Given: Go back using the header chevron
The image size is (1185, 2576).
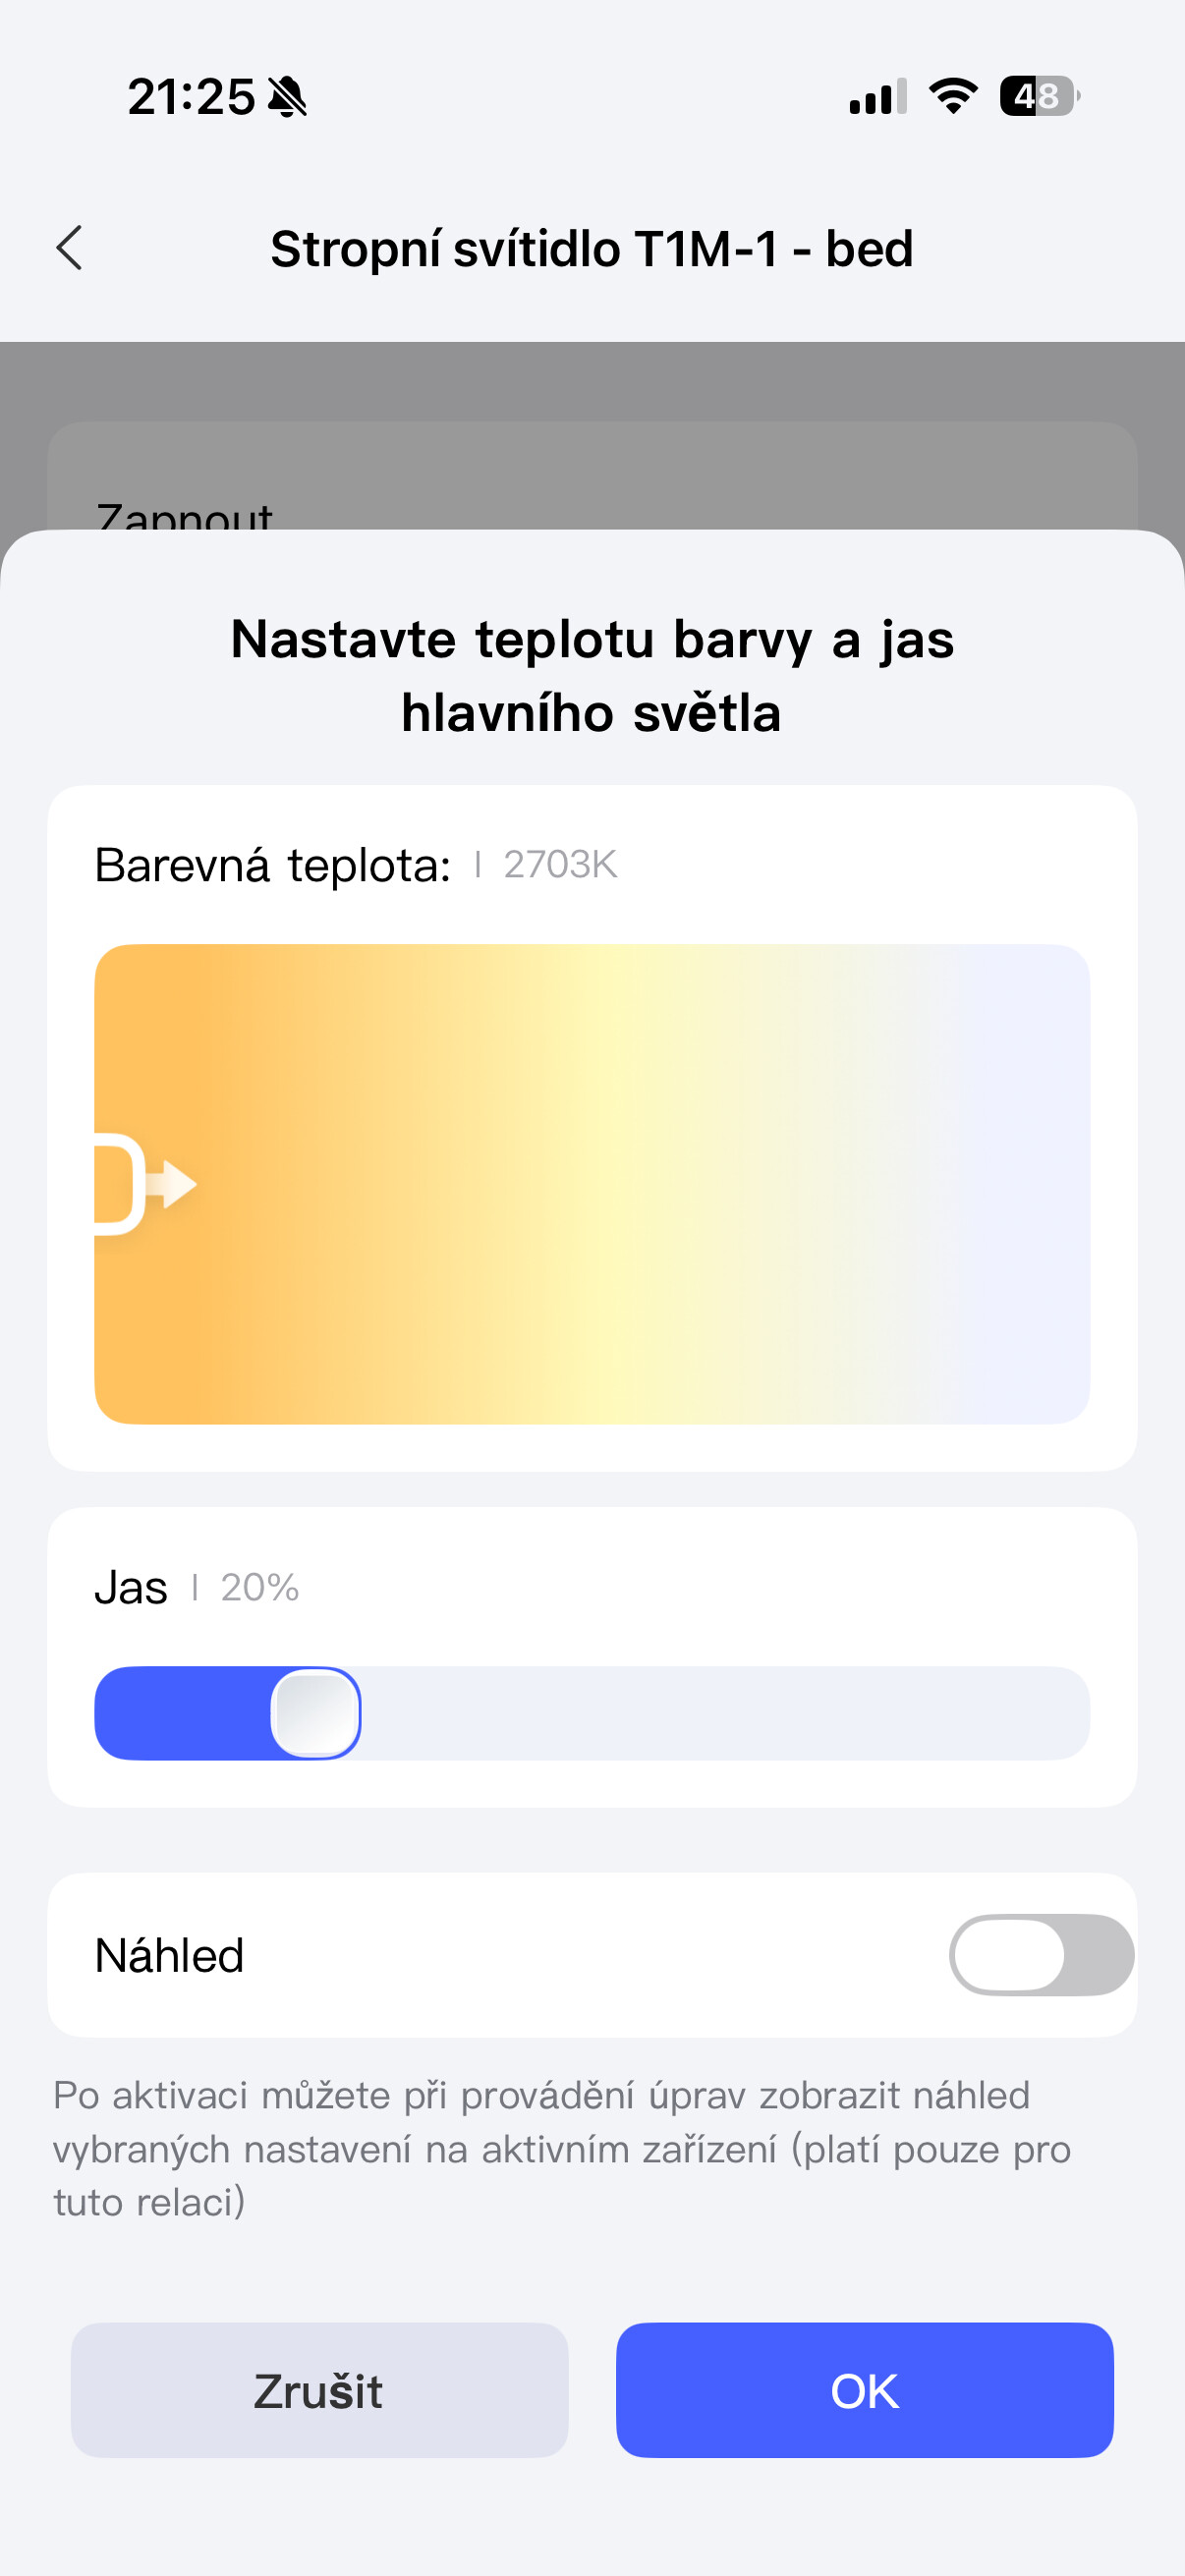Looking at the screenshot, I should [70, 248].
